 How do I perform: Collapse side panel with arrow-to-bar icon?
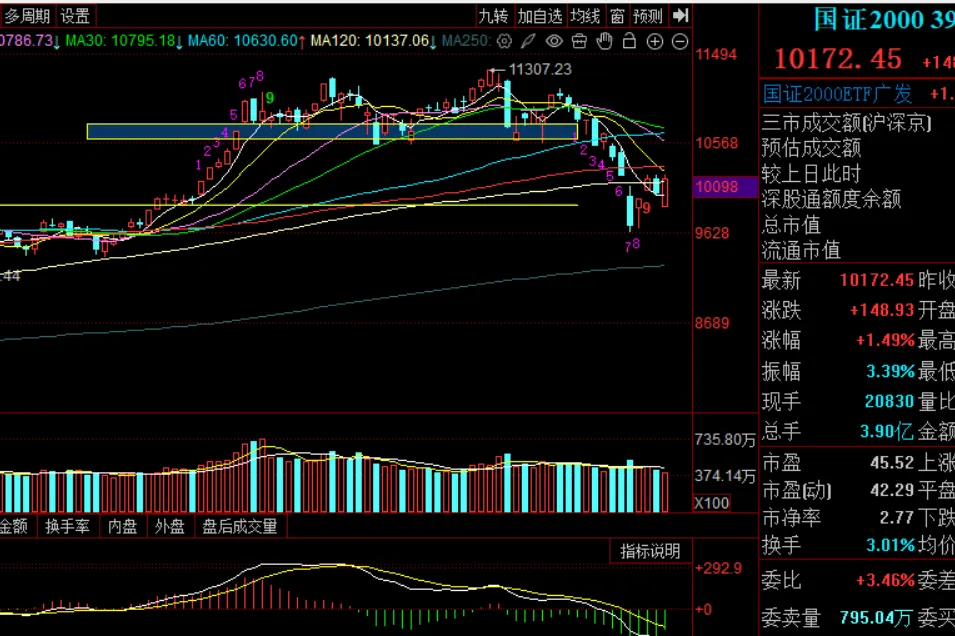680,15
